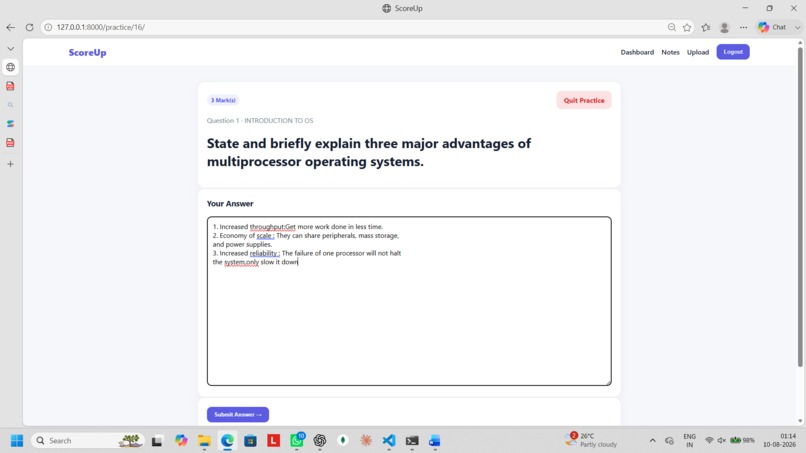Open the Windows Start menu
The height and width of the screenshot is (453, 806).
pyautogui.click(x=17, y=441)
